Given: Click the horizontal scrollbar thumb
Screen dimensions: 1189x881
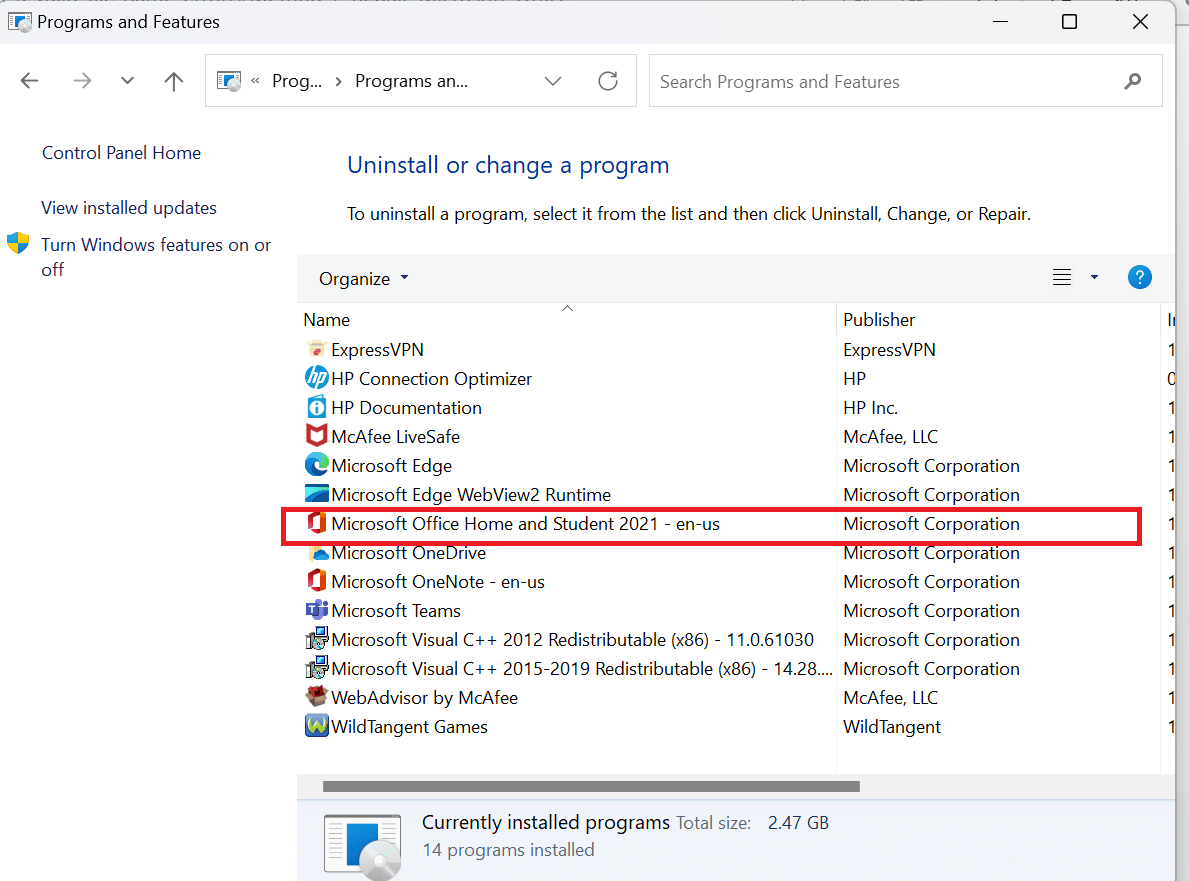Looking at the screenshot, I should [x=591, y=786].
